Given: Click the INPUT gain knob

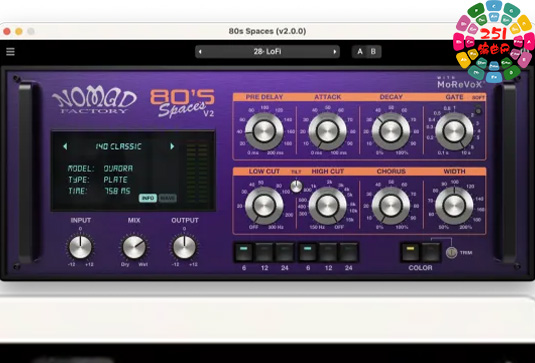Looking at the screenshot, I should click(x=80, y=247).
